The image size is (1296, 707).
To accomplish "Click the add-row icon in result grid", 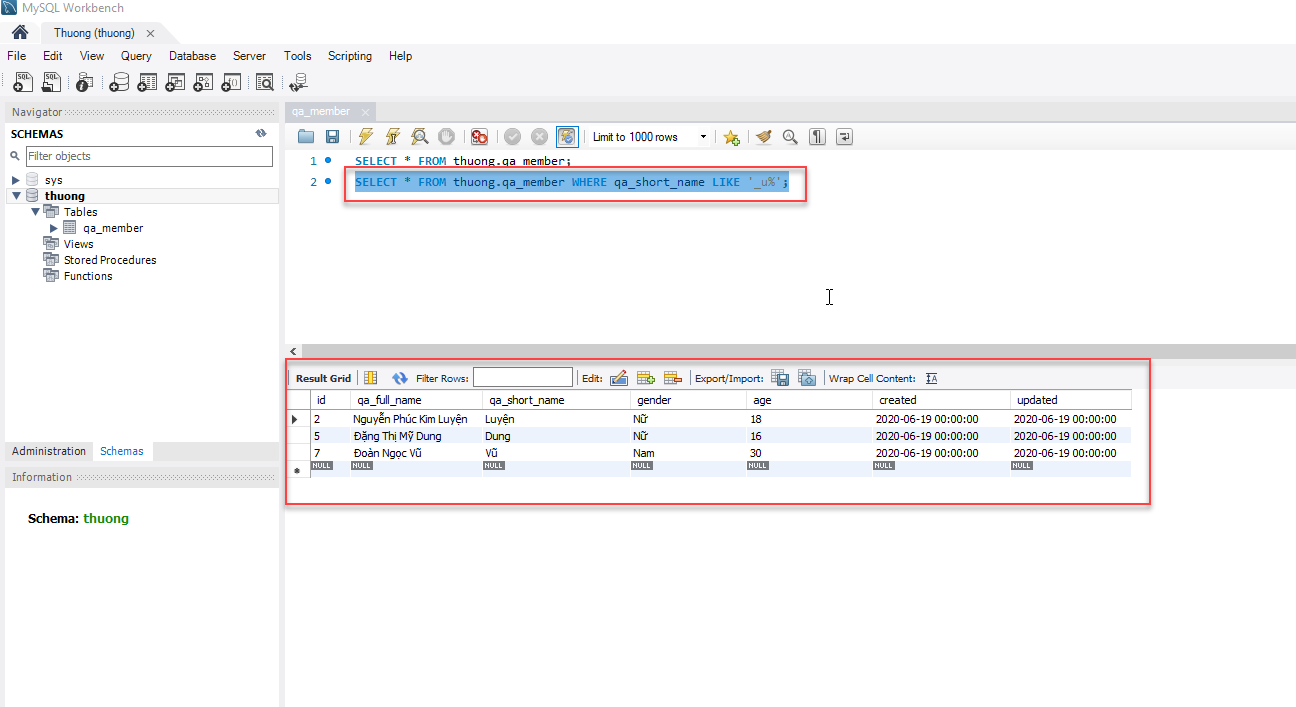I will point(646,378).
